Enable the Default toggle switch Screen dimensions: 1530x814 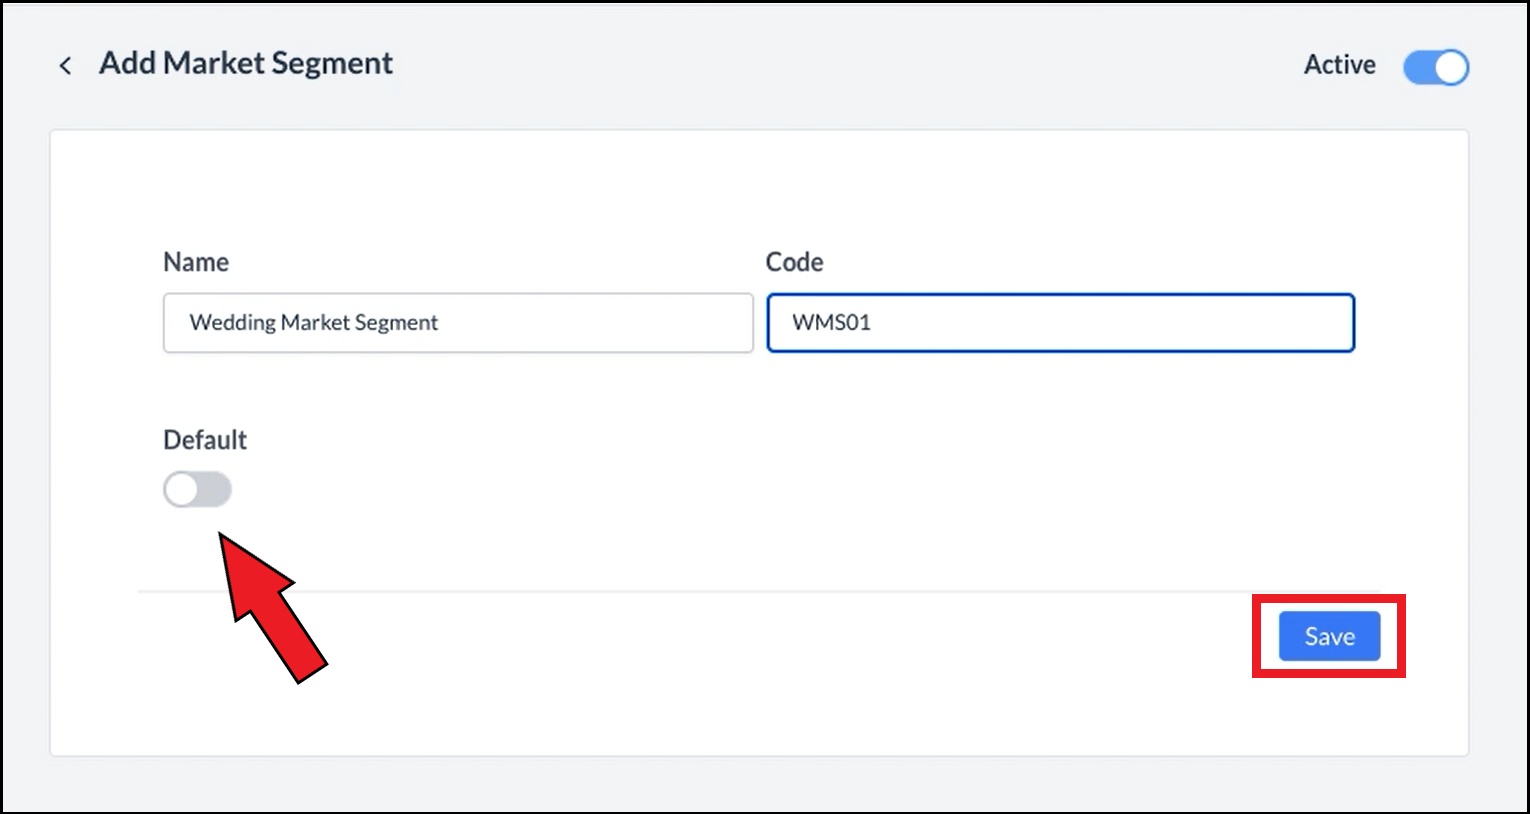(x=197, y=490)
